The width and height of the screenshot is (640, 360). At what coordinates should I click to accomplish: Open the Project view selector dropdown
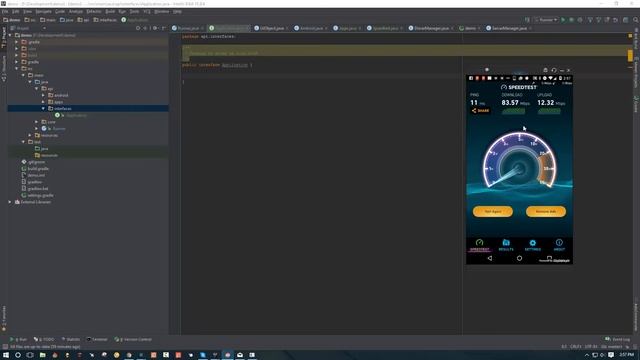(x=27, y=28)
